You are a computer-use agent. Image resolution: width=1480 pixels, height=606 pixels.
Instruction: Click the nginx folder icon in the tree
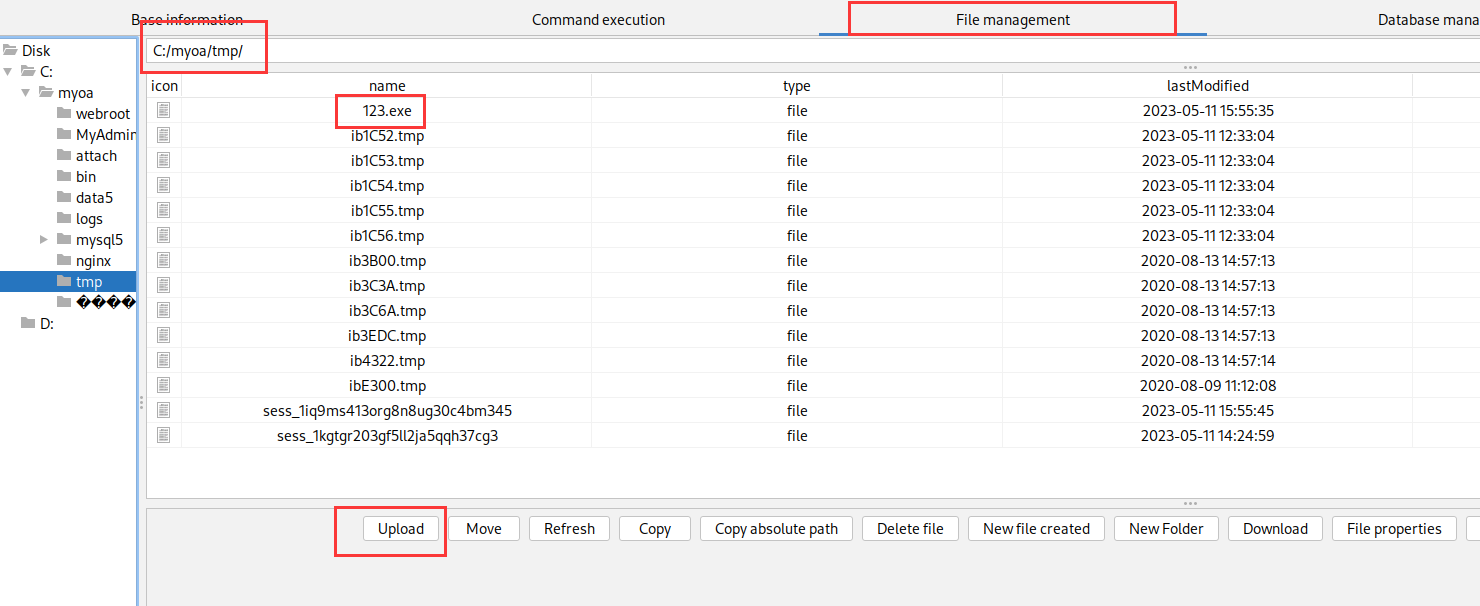(x=64, y=261)
